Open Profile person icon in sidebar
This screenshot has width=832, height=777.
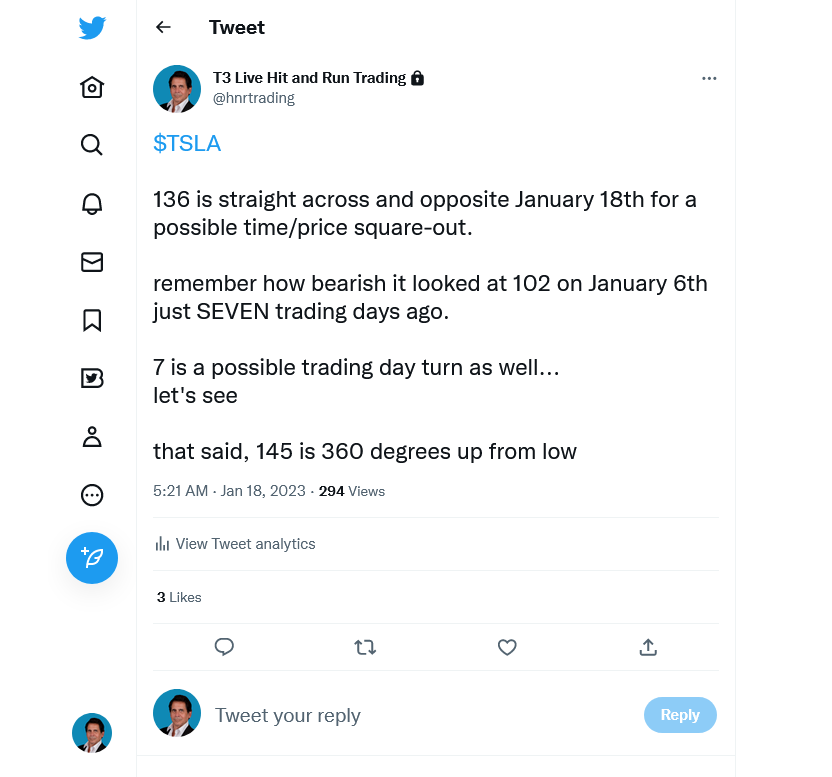pos(92,437)
